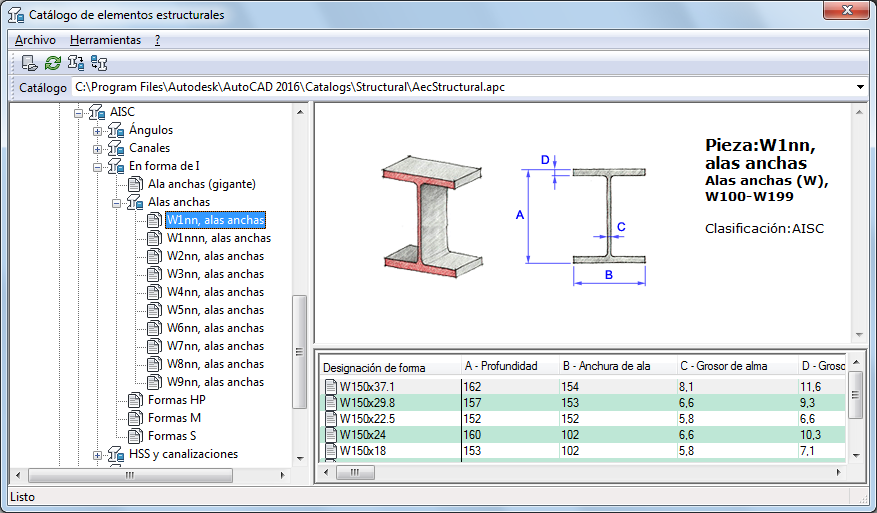
Task: Click the Canales folder icon
Action: click(116, 148)
